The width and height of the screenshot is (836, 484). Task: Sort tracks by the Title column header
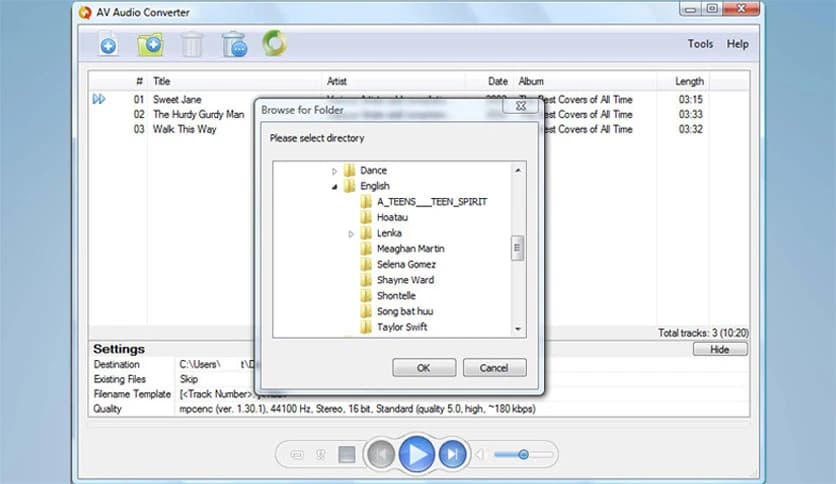click(x=162, y=81)
